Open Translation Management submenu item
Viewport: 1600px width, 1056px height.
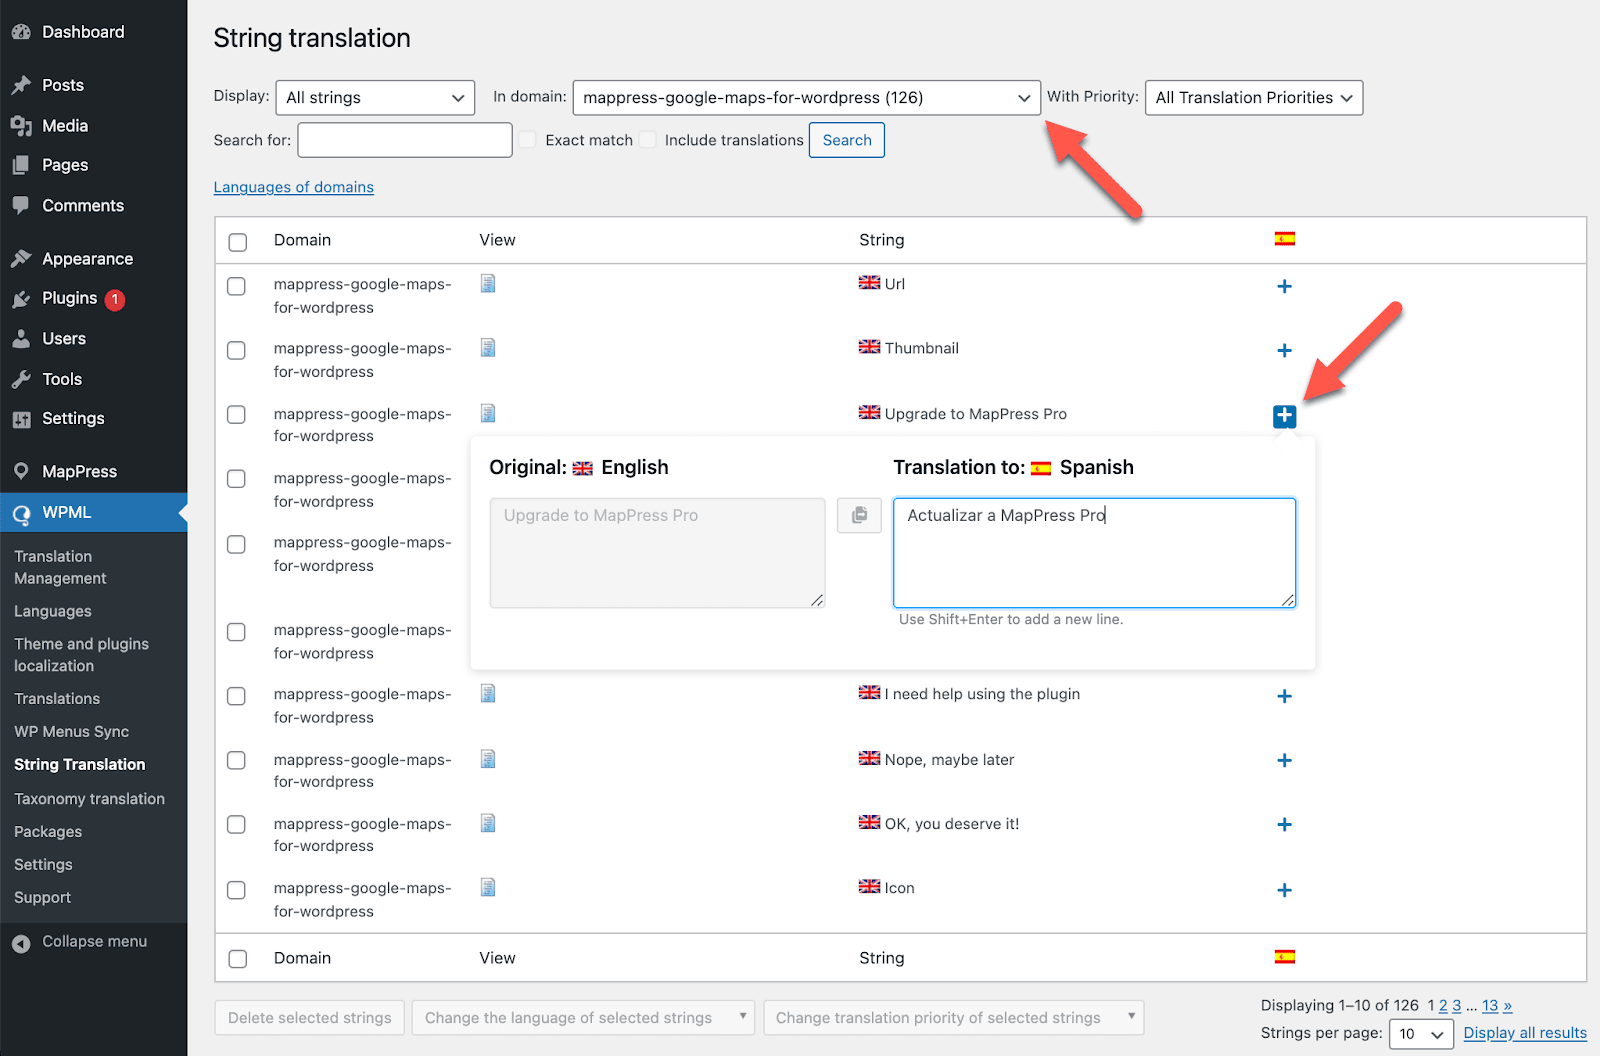coord(60,567)
